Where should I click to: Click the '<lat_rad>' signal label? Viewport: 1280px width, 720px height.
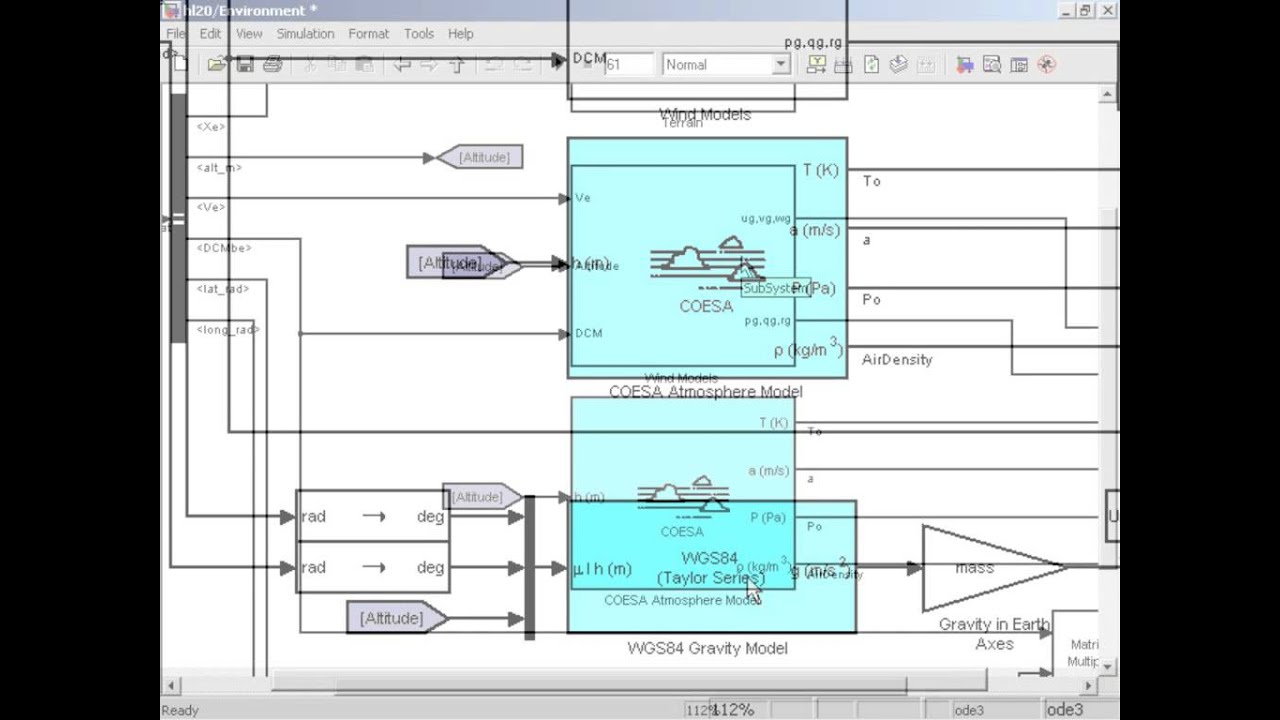pos(223,289)
